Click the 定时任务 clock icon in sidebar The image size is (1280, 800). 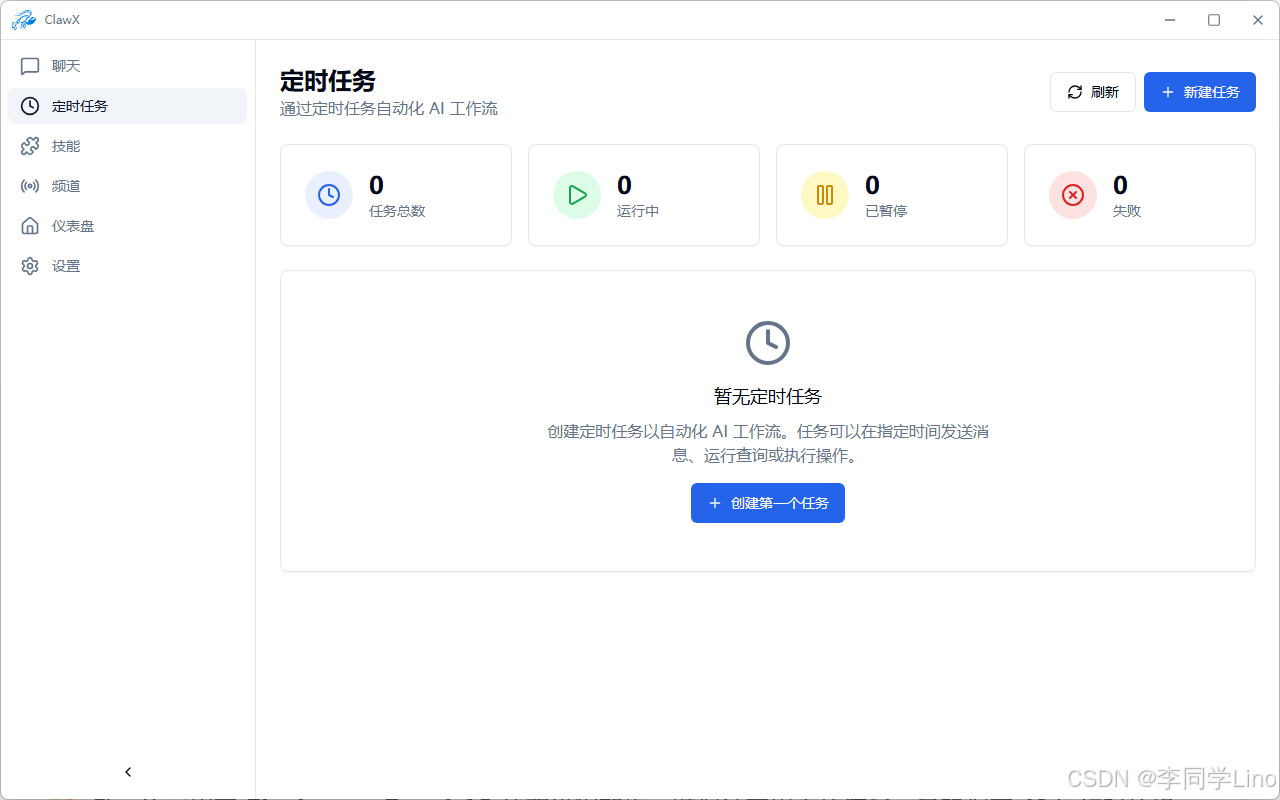30,105
